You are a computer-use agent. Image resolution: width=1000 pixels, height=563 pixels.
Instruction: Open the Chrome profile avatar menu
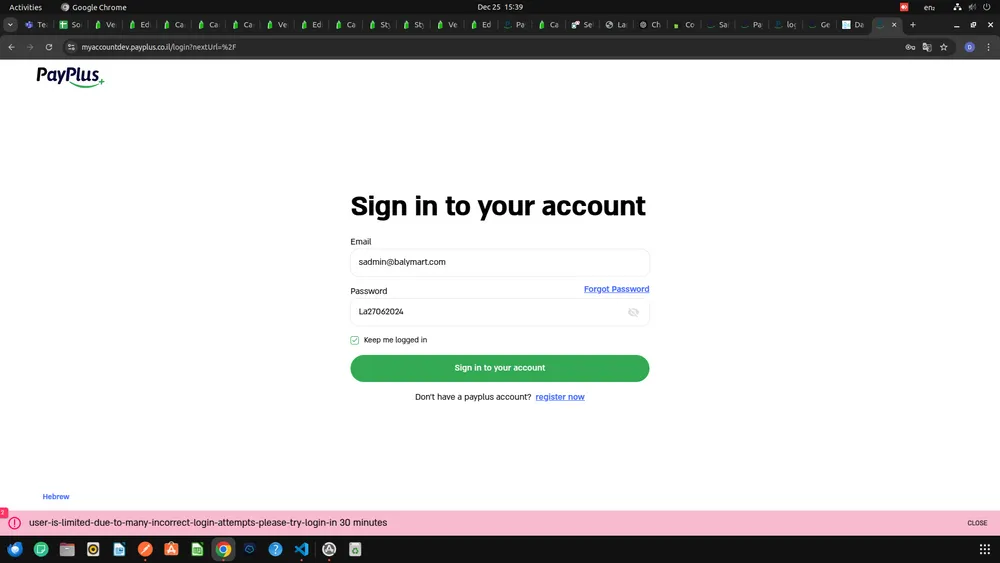tap(969, 47)
